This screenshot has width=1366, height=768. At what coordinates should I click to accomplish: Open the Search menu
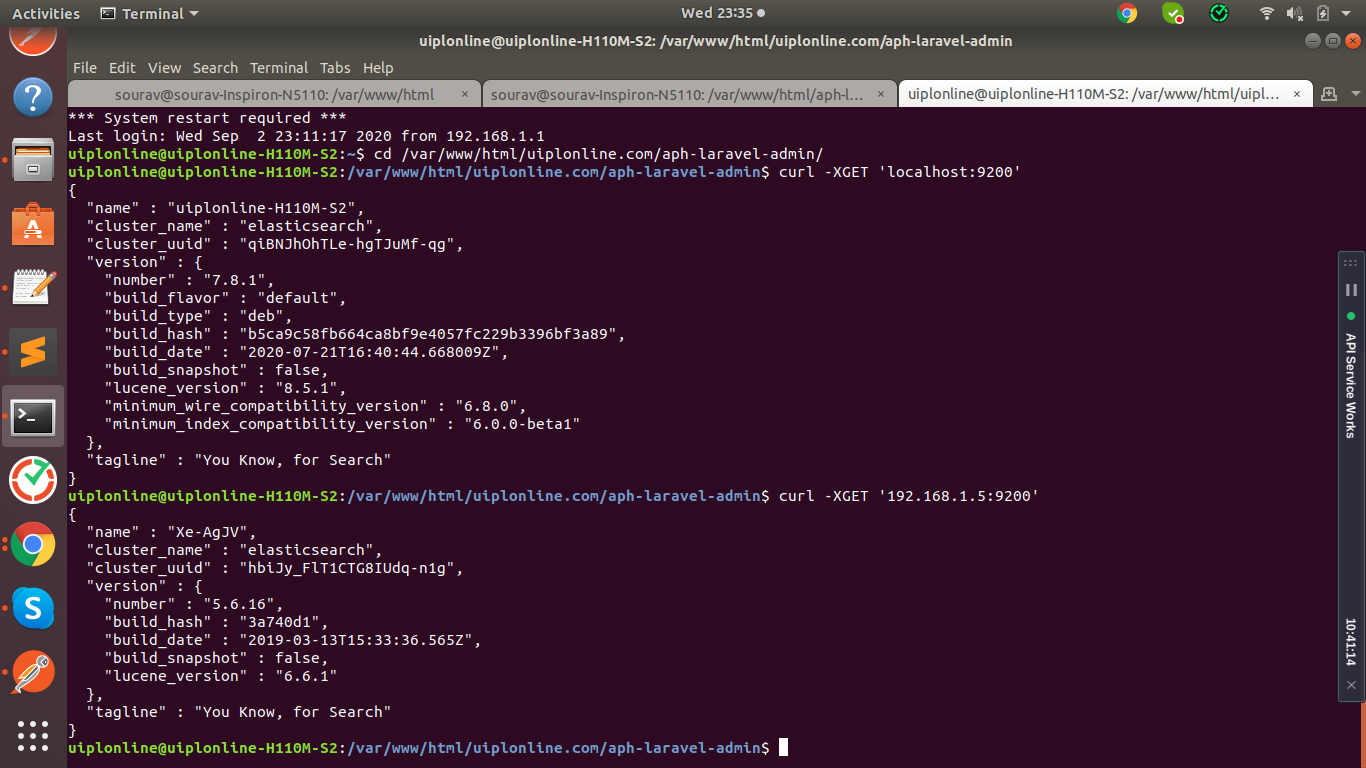point(215,68)
